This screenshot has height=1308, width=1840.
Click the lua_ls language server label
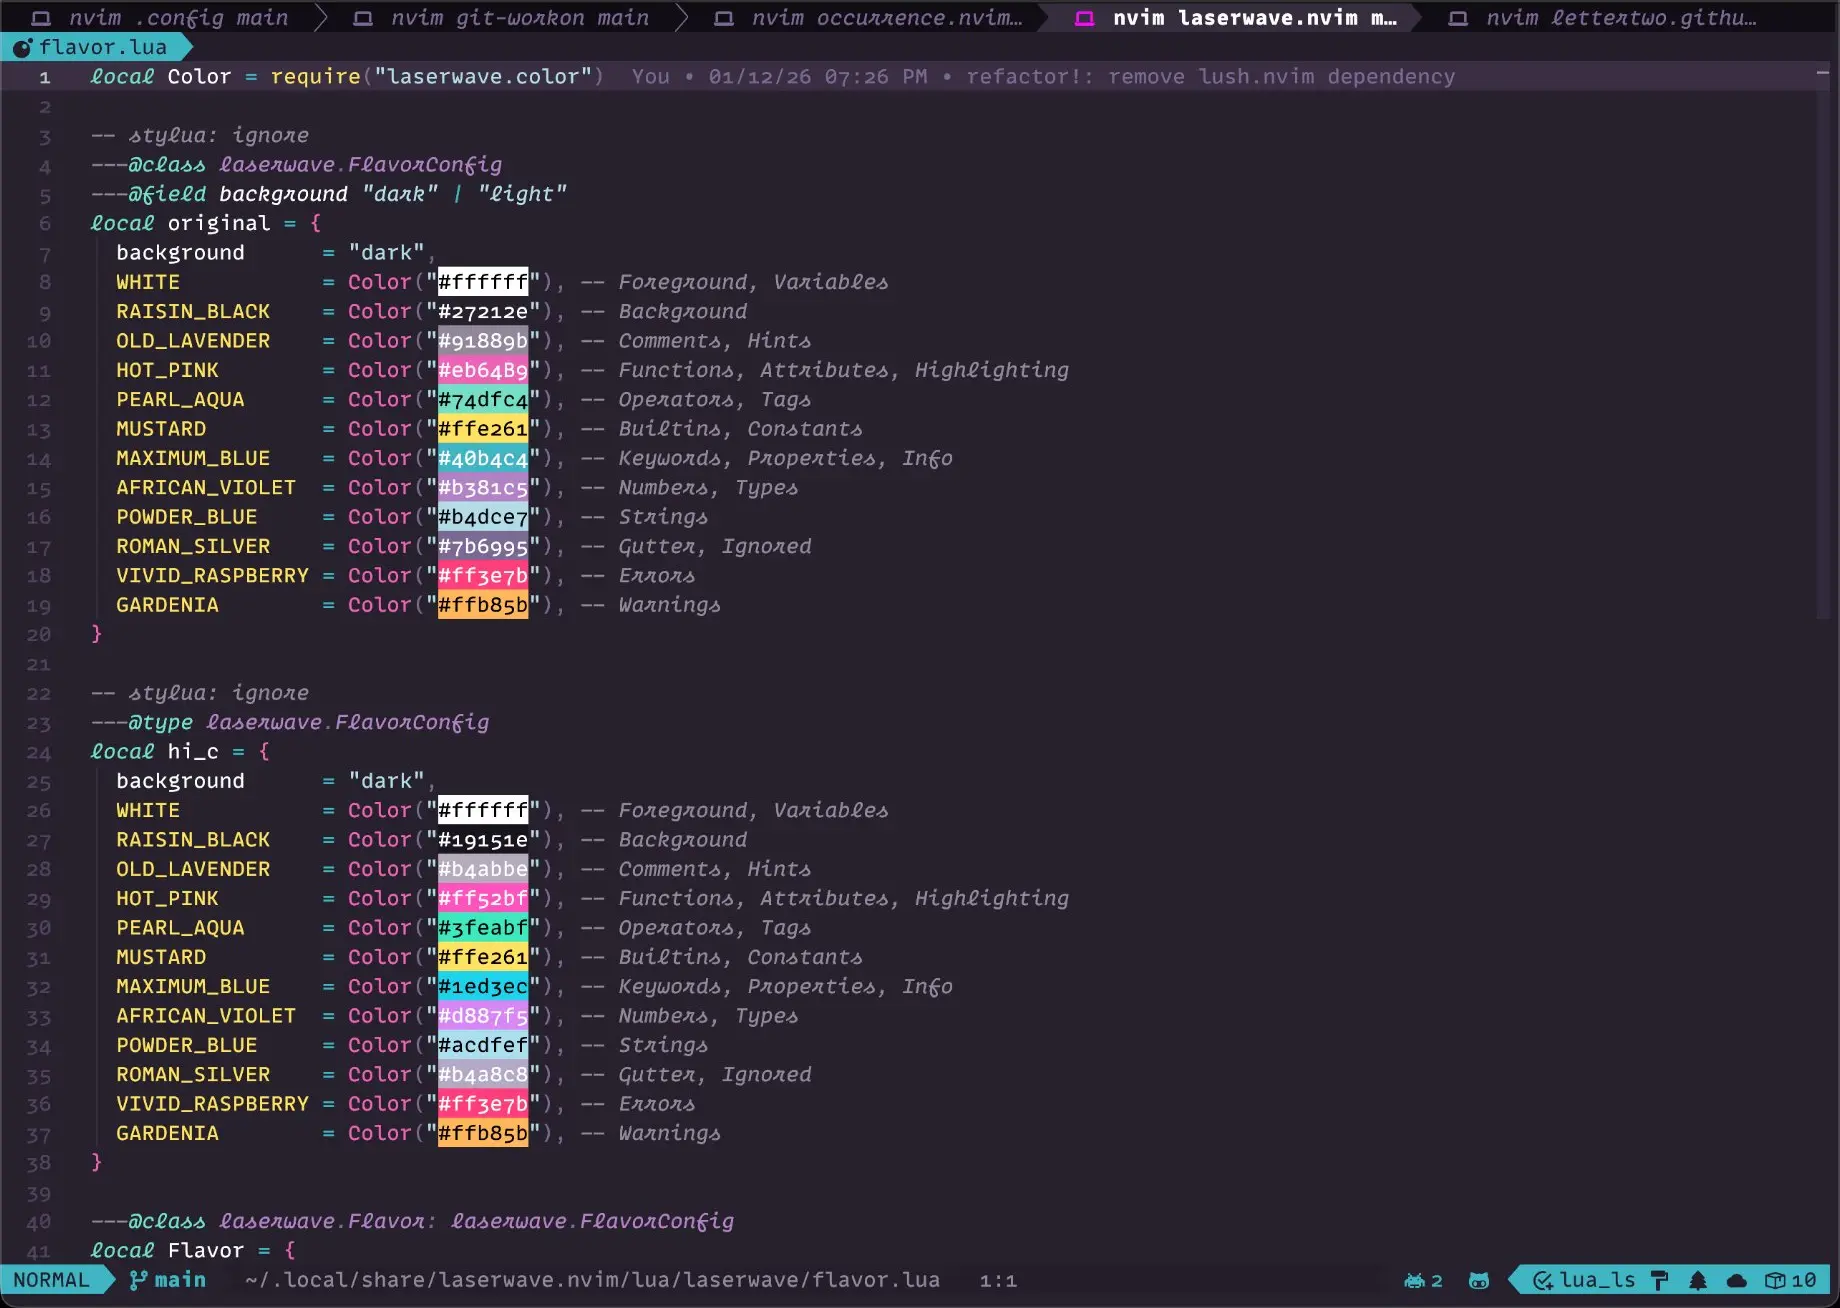tap(1598, 1280)
